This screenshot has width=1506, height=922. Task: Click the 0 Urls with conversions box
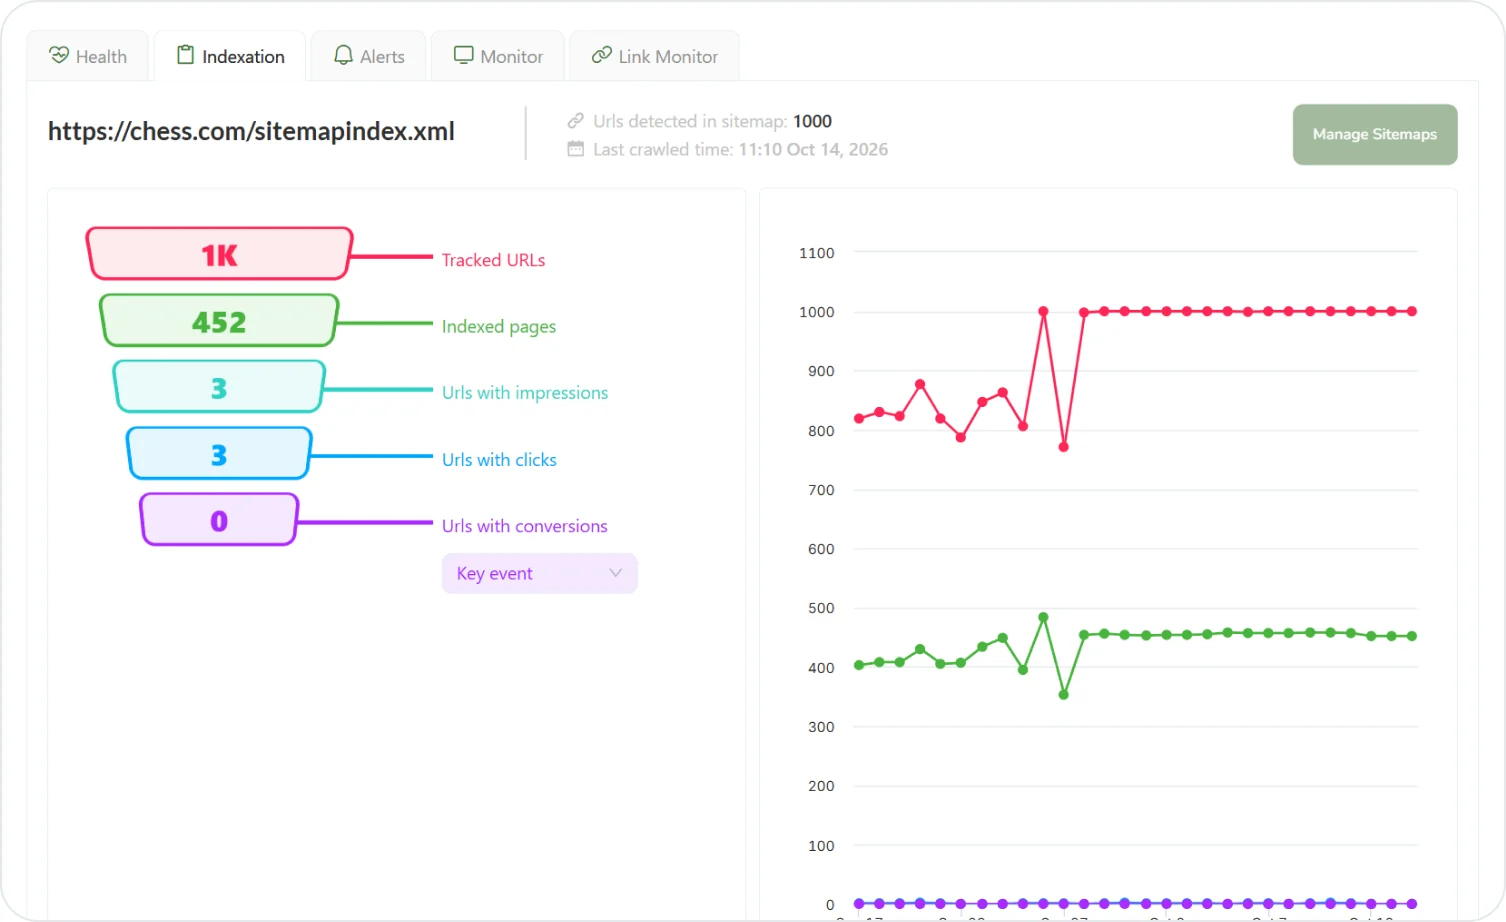219,520
